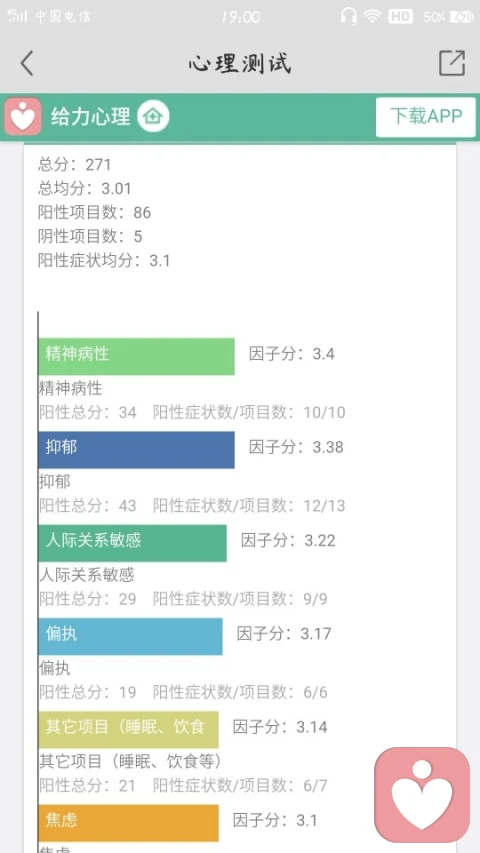Select the 其它项目 yellow bar
Viewport: 480px width, 853px height.
tap(128, 730)
